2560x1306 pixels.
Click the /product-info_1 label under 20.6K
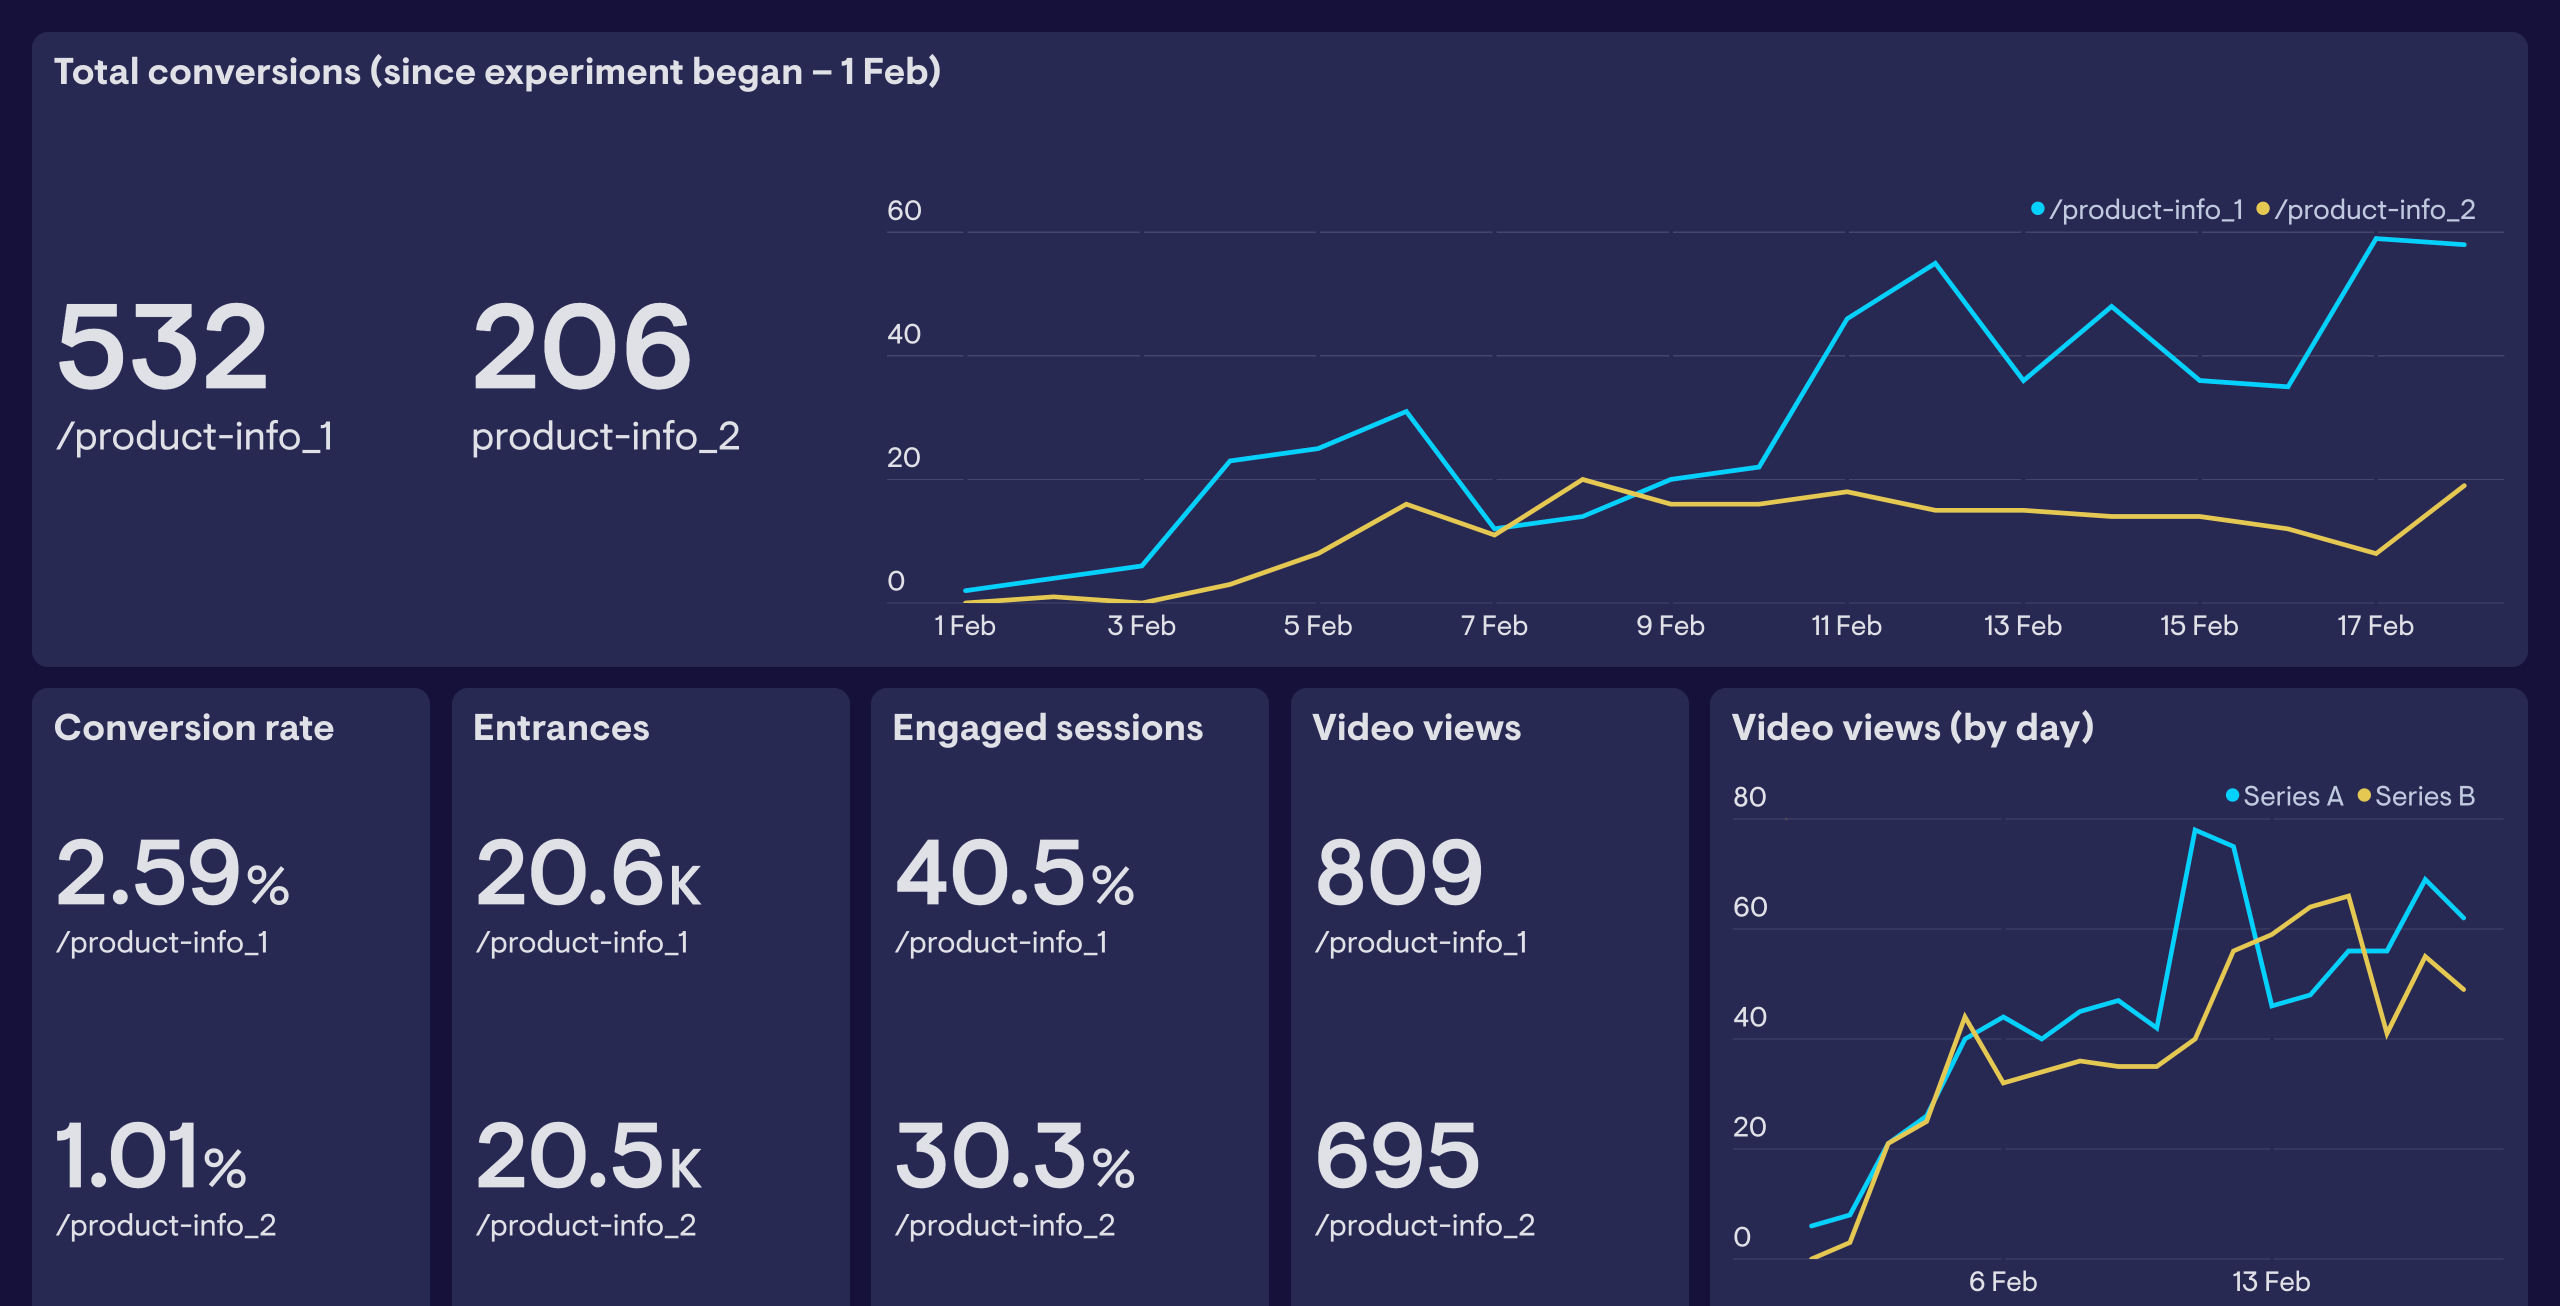(582, 943)
